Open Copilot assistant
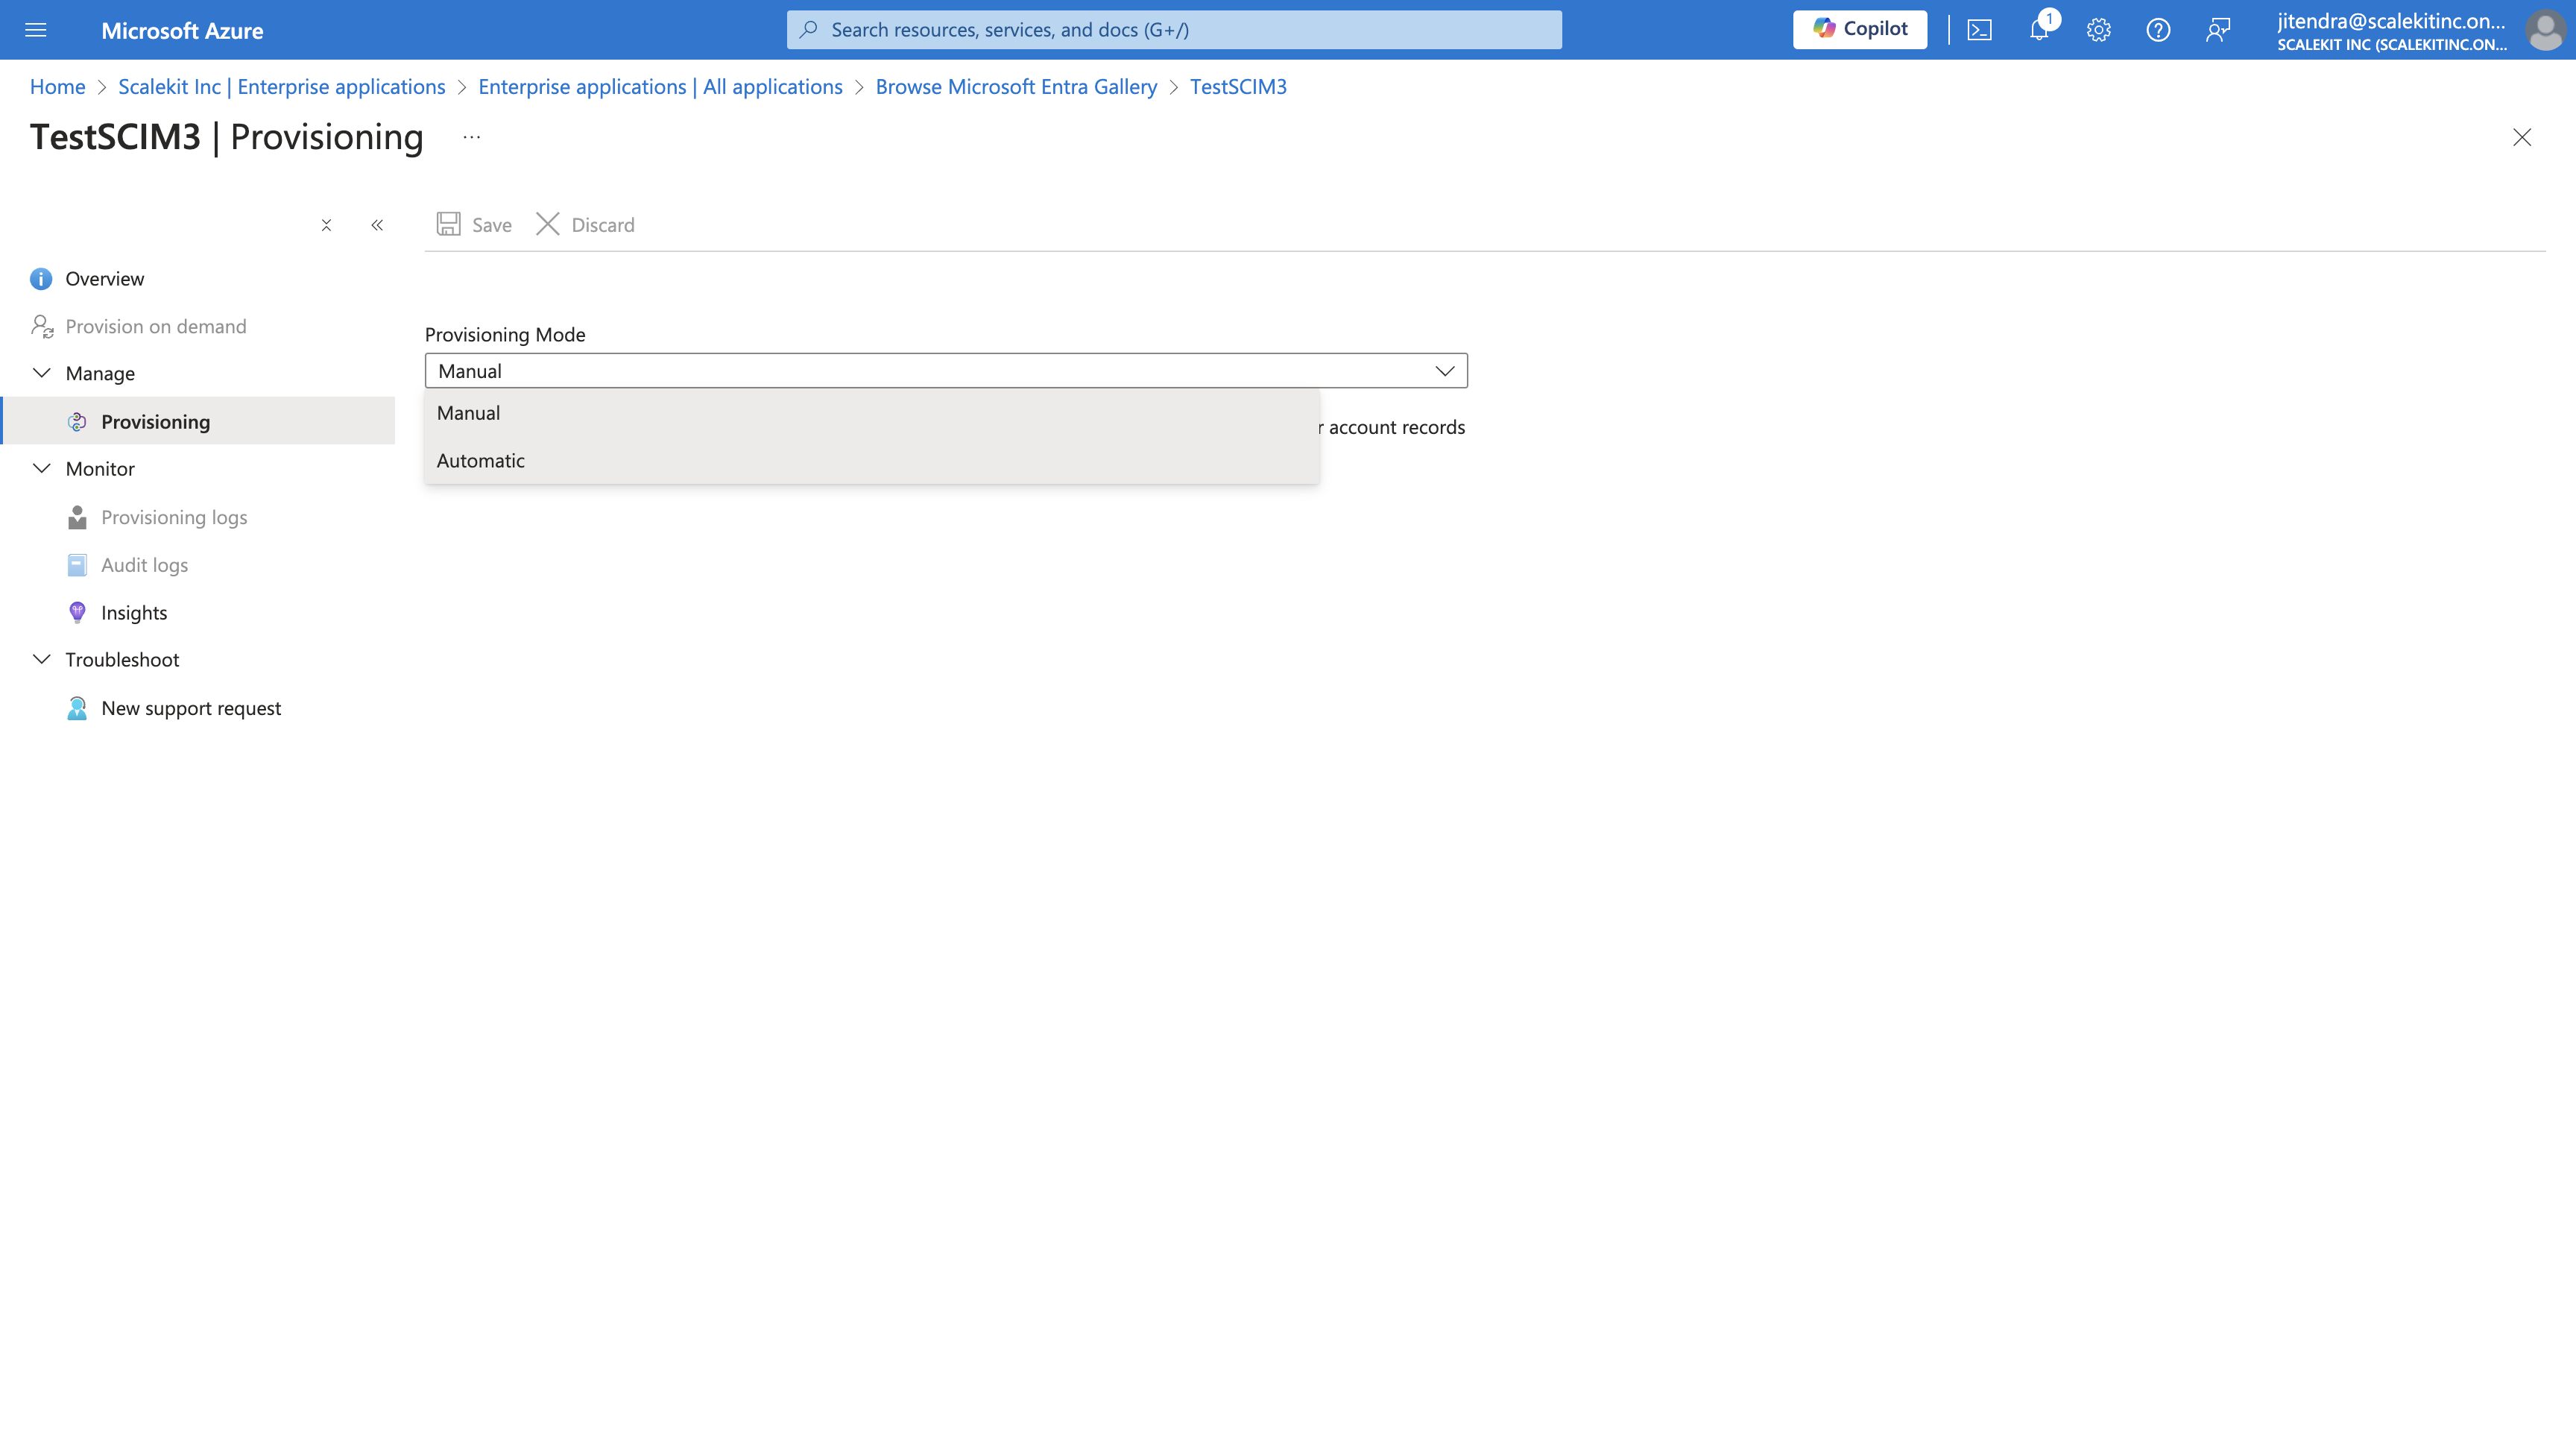Image resolution: width=2576 pixels, height=1430 pixels. 1860,29
